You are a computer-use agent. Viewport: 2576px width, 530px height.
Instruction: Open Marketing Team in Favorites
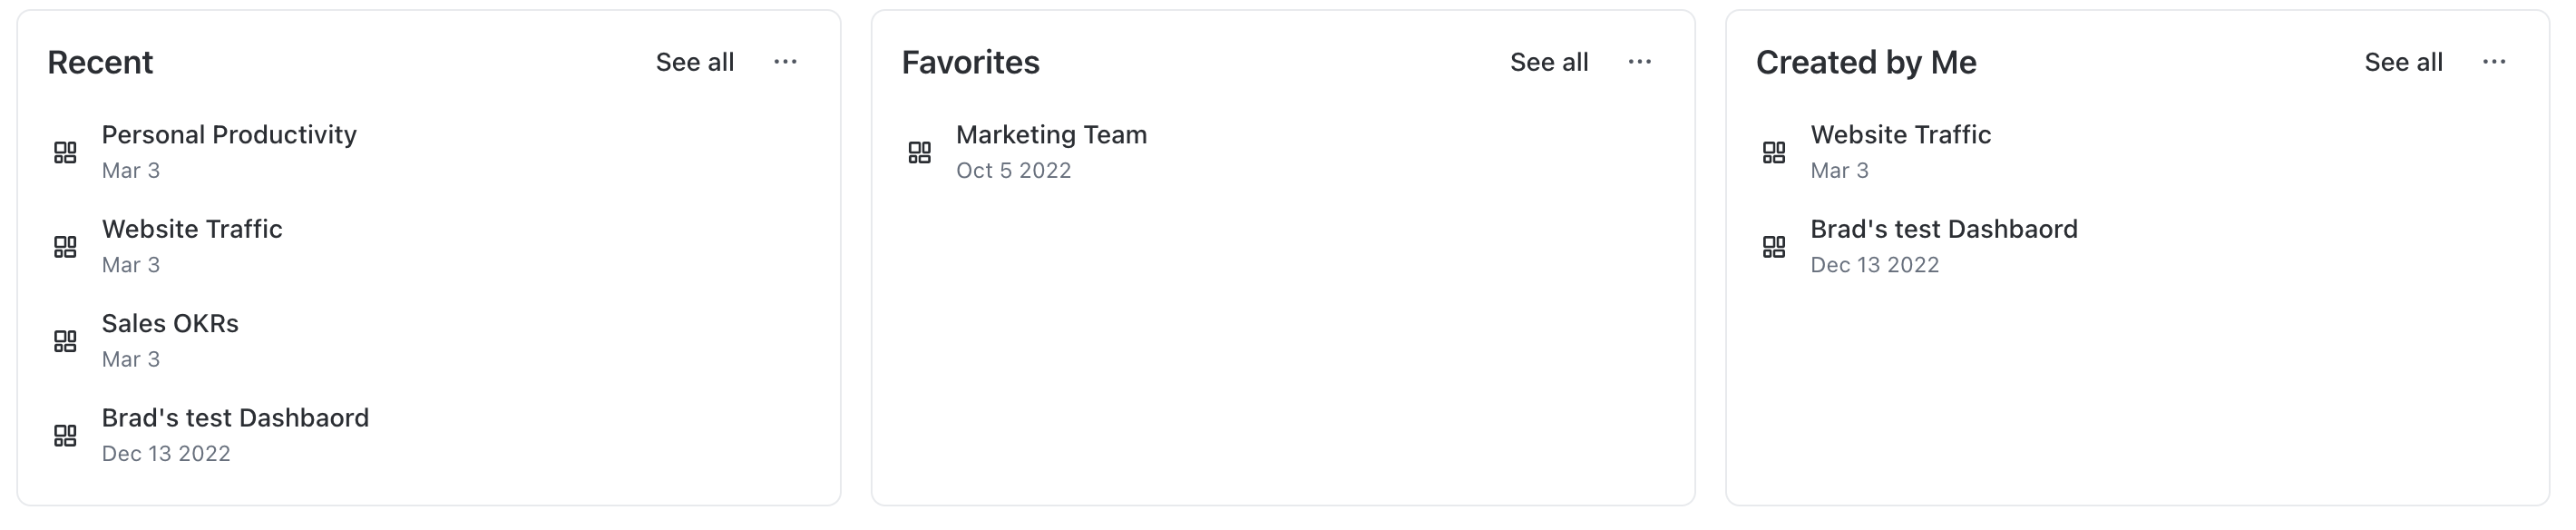pyautogui.click(x=1051, y=135)
